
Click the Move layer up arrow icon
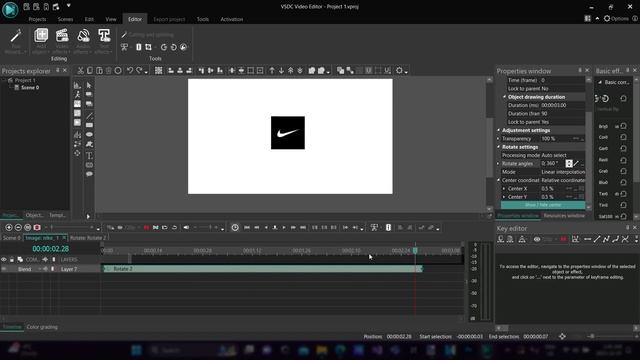point(272,71)
